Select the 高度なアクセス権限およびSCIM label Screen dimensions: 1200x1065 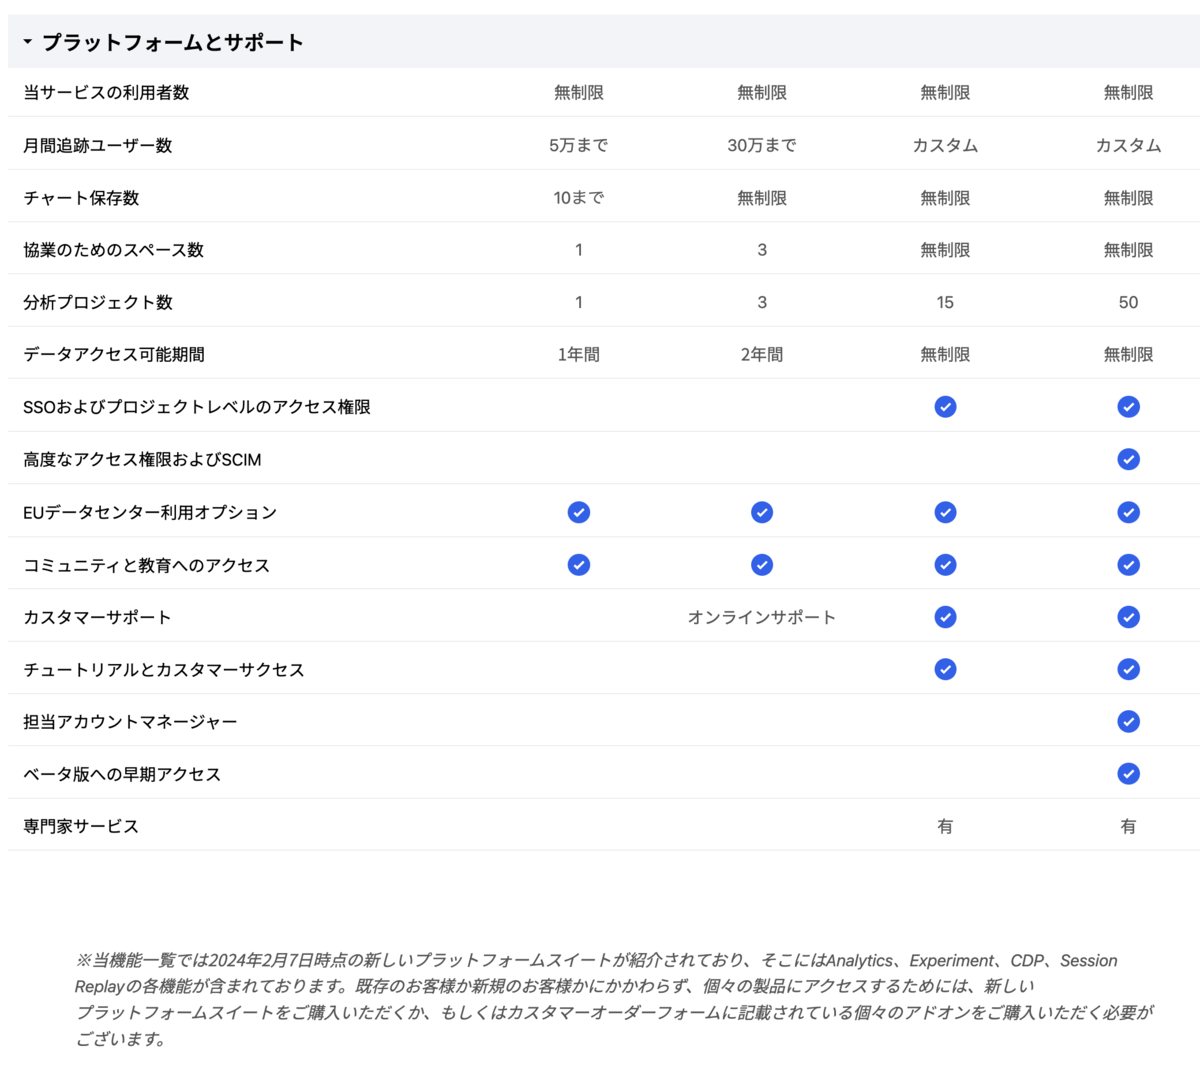(142, 460)
